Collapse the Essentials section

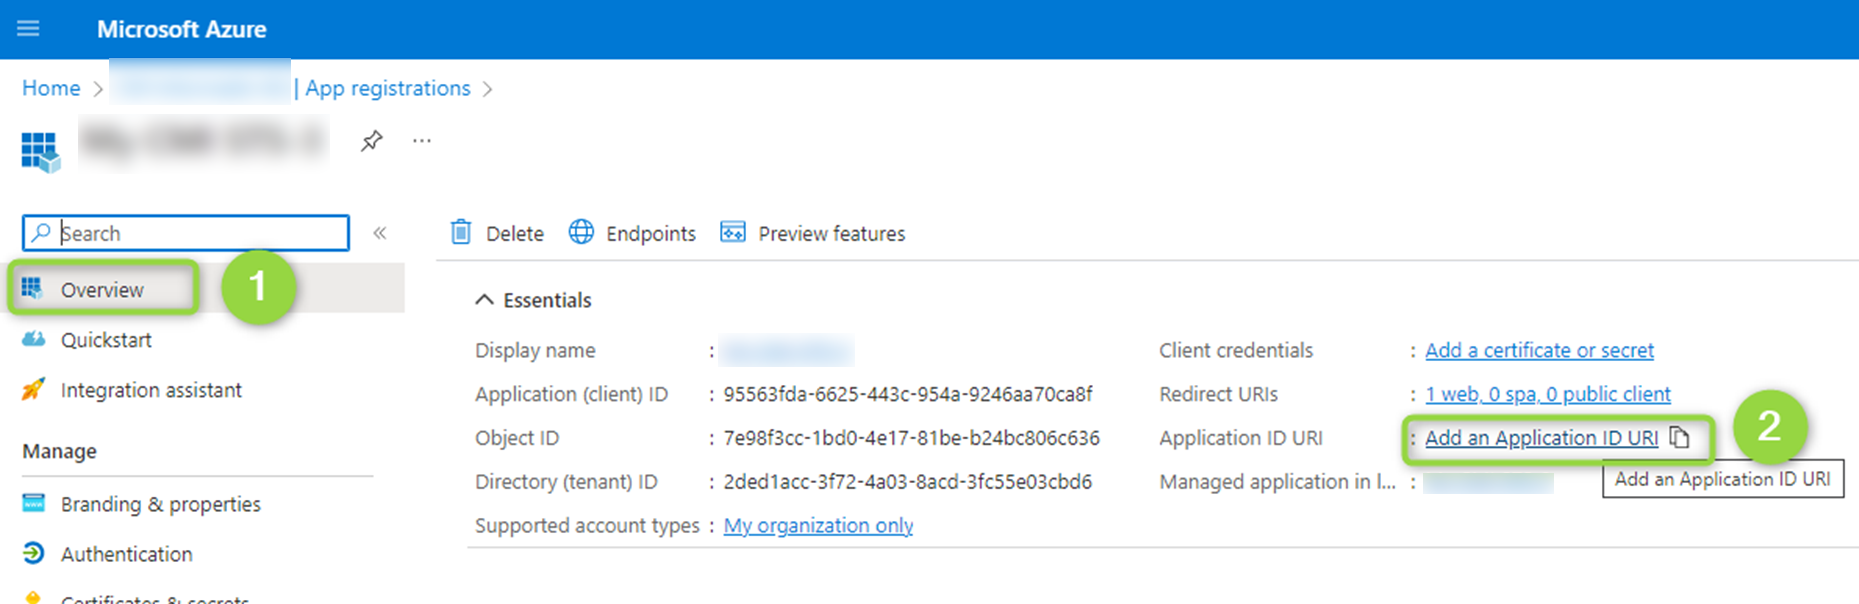click(x=484, y=300)
